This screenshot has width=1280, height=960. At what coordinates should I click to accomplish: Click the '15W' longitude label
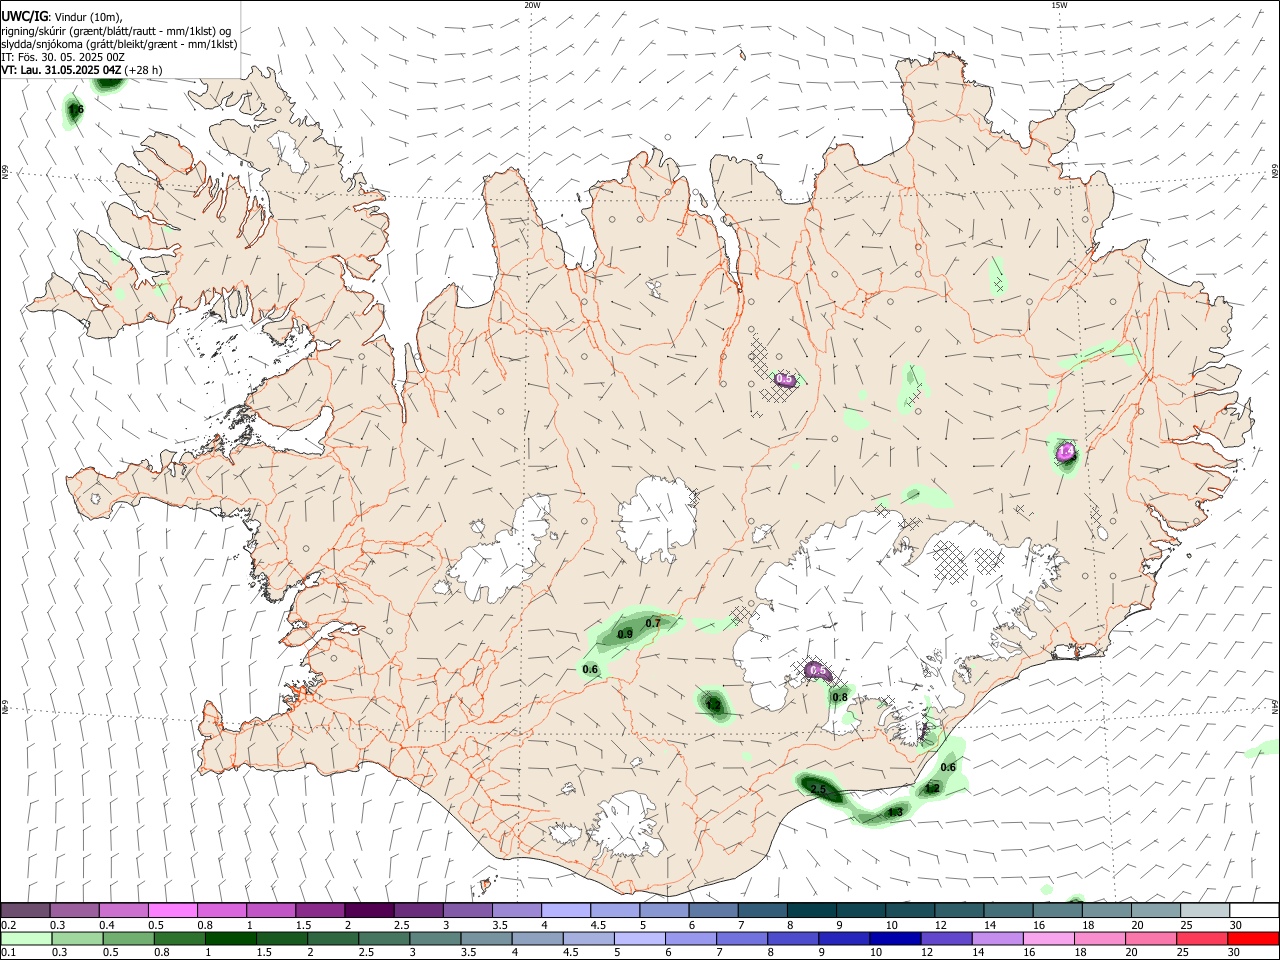coord(1059,5)
